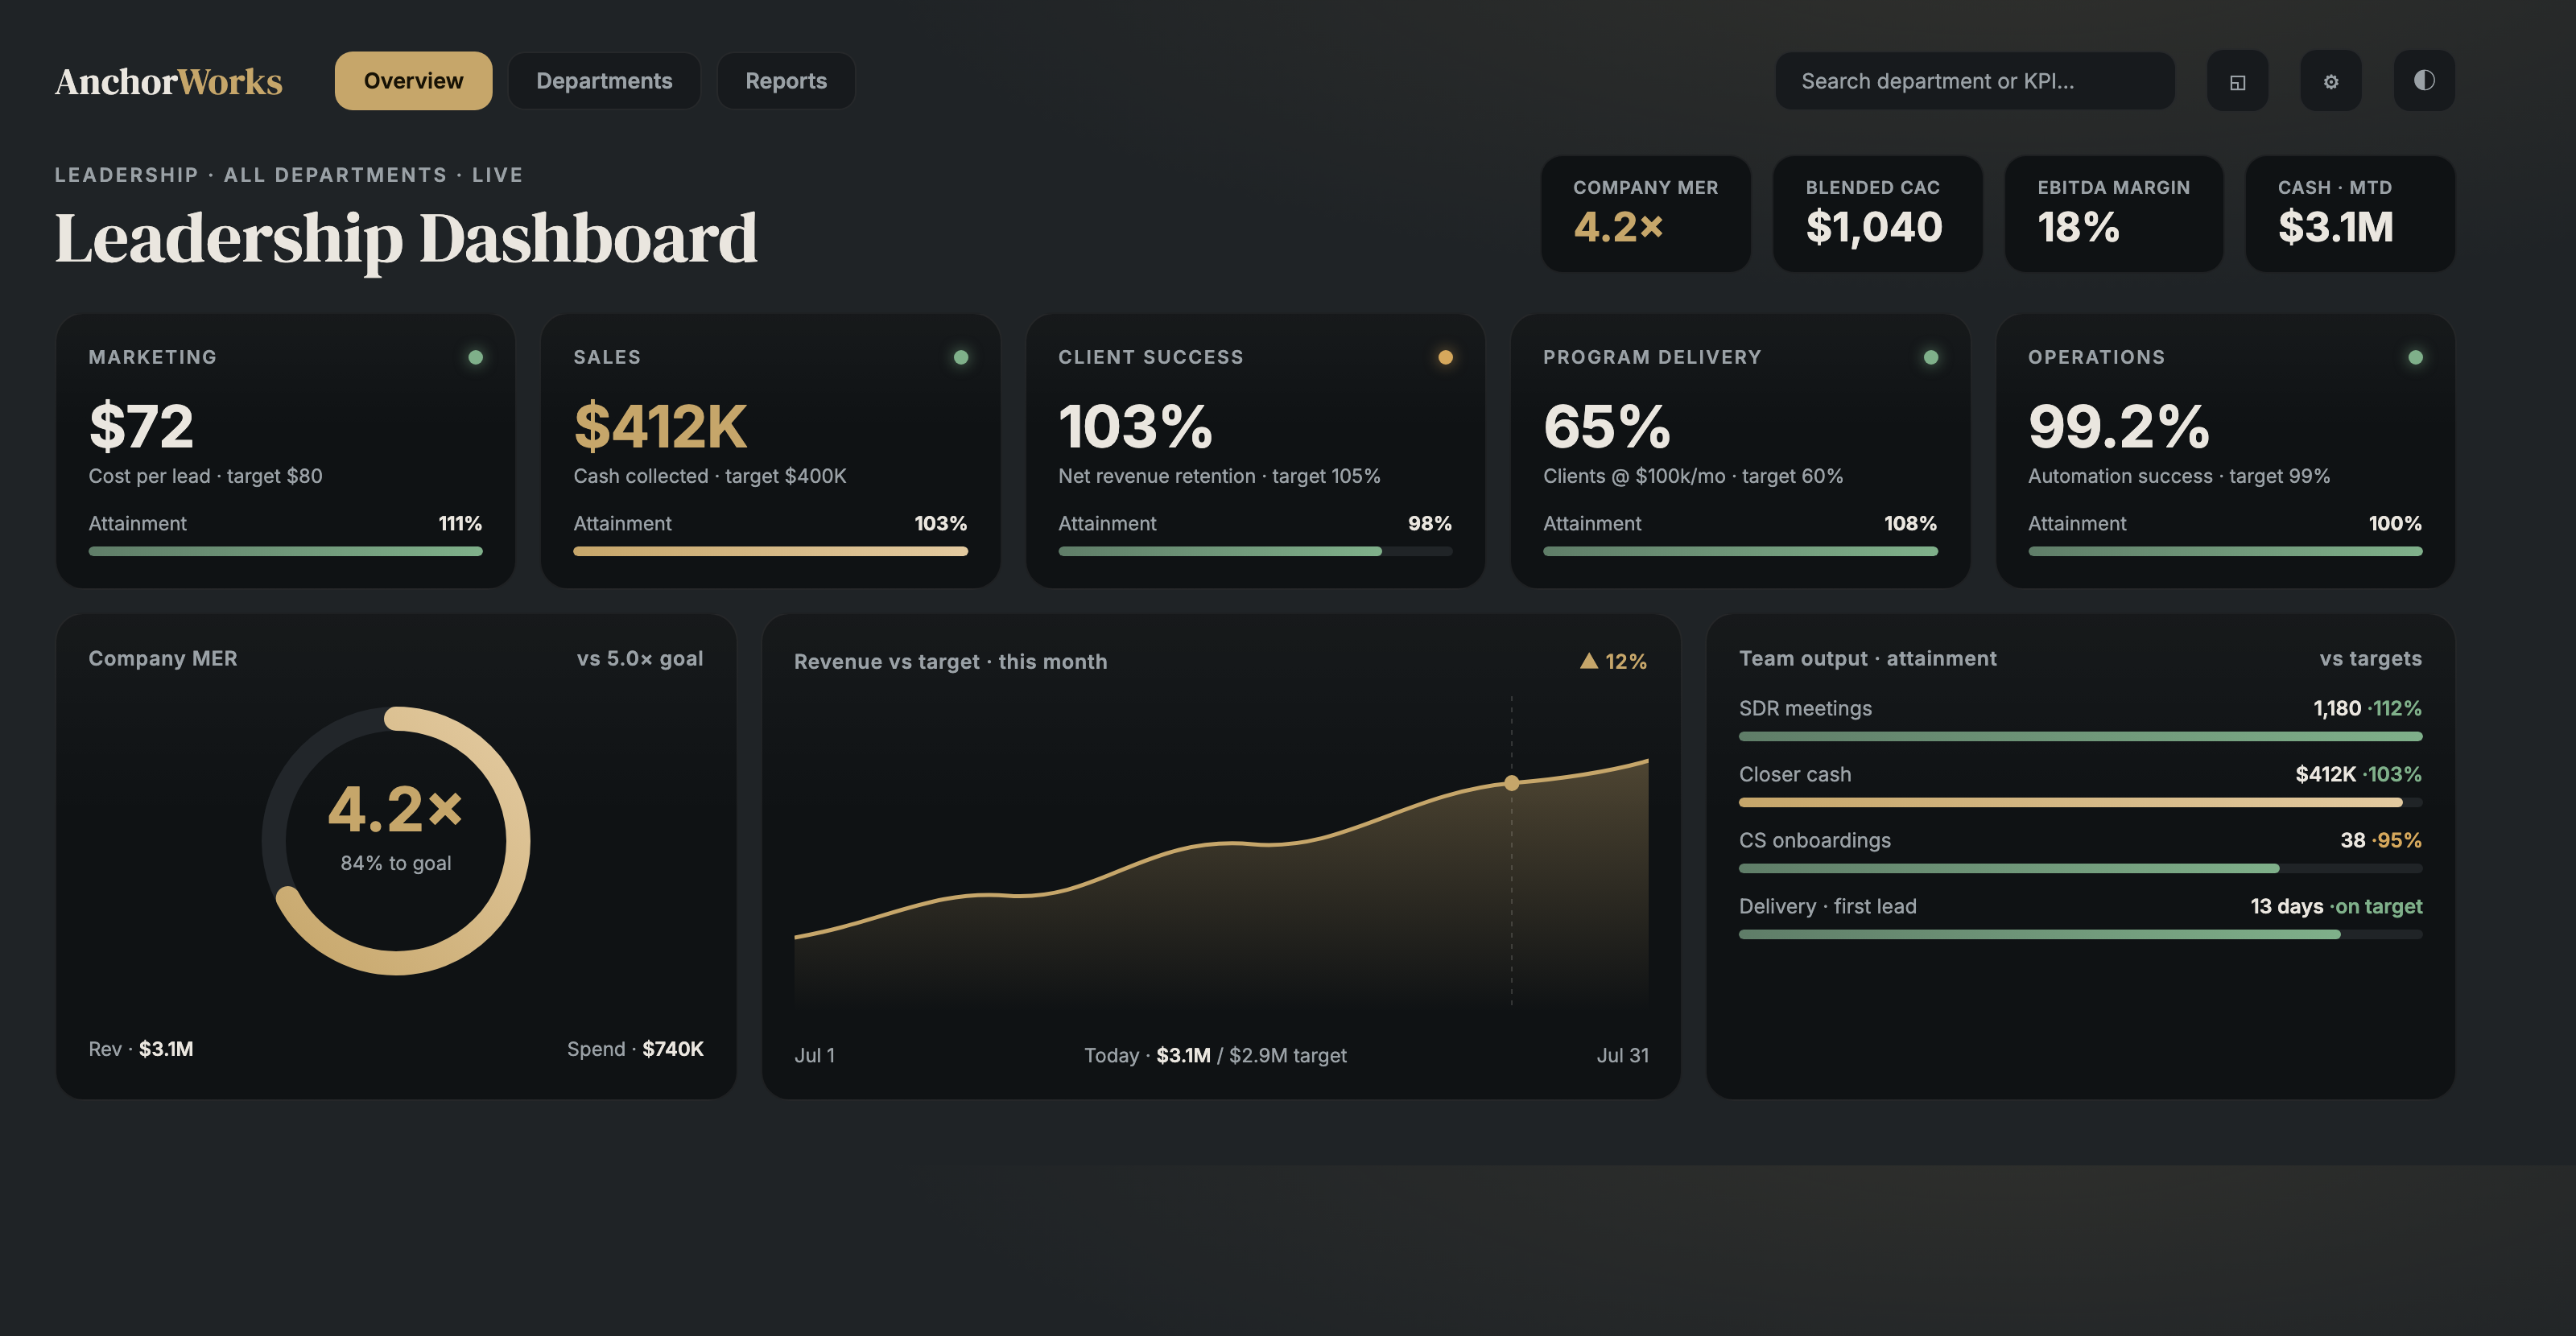Click the SDR meetings progress bar

point(2080,736)
